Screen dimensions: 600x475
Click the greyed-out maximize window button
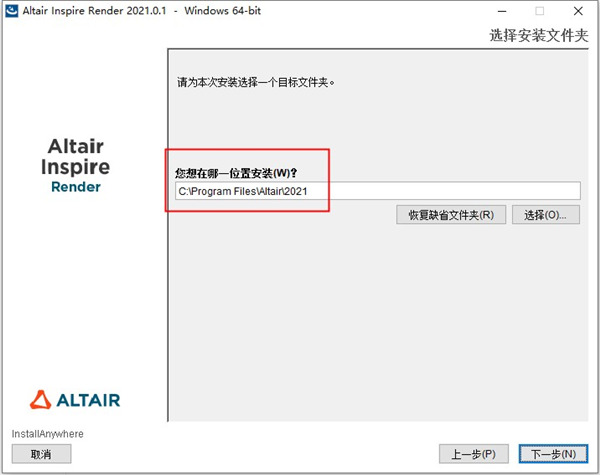[x=540, y=11]
